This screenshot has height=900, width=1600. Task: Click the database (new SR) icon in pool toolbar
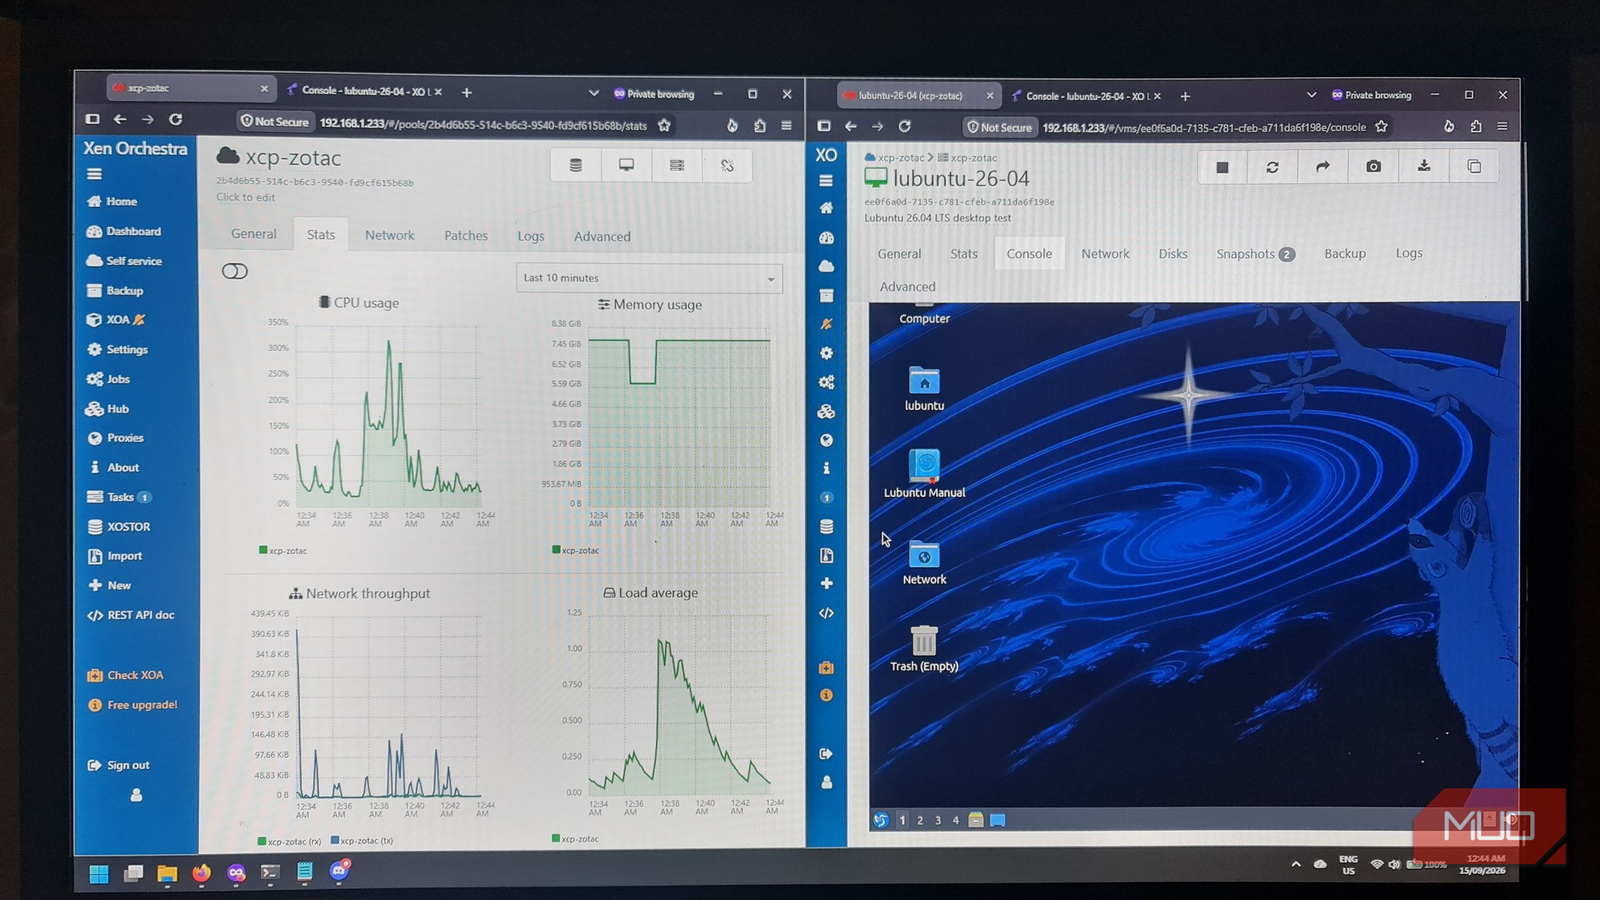point(576,165)
